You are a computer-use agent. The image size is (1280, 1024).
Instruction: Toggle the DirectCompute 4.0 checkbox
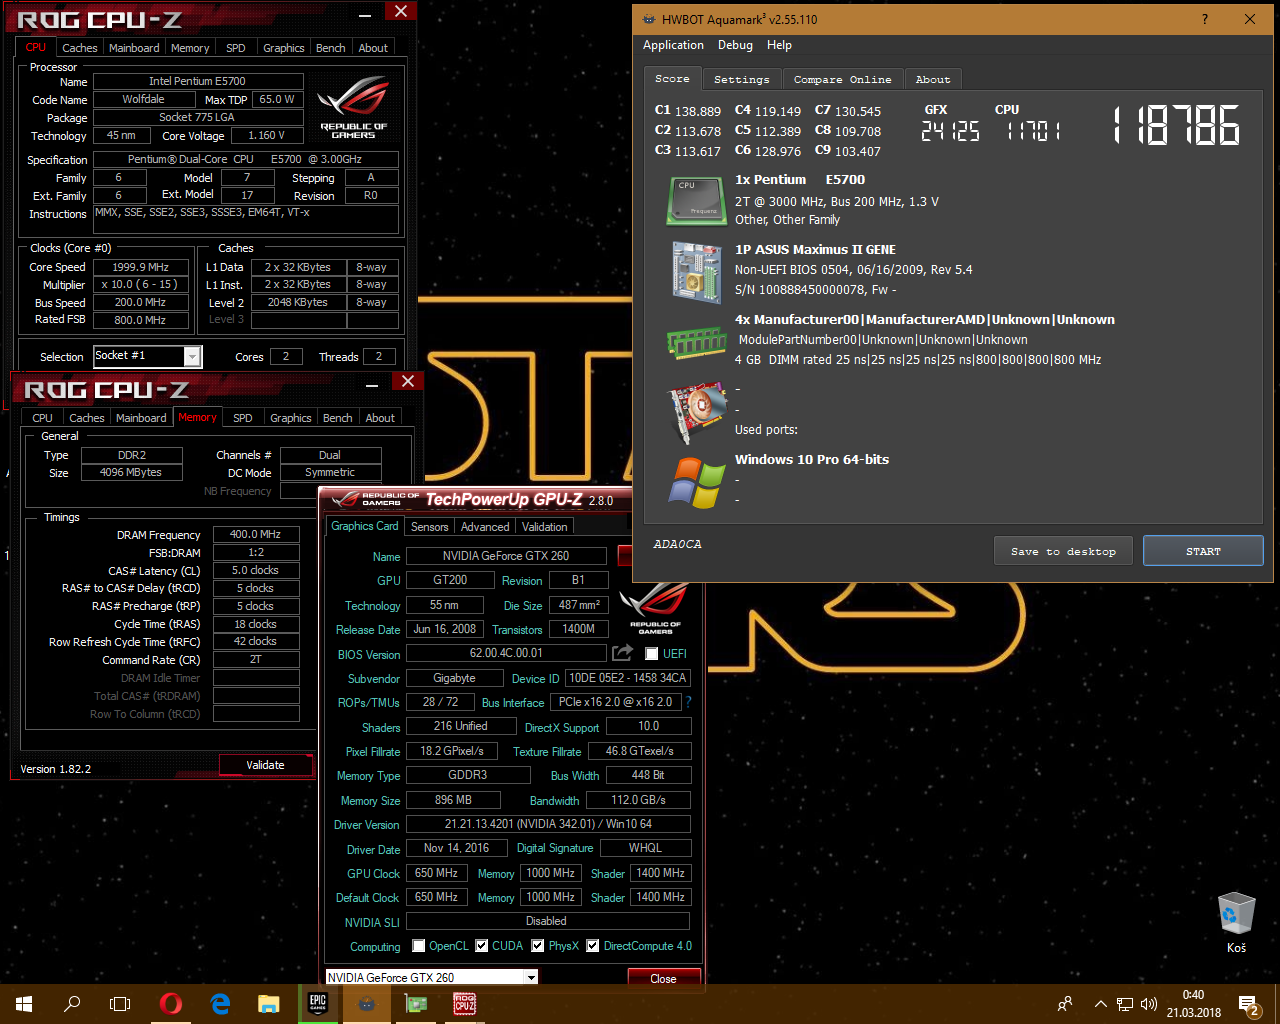point(593,946)
